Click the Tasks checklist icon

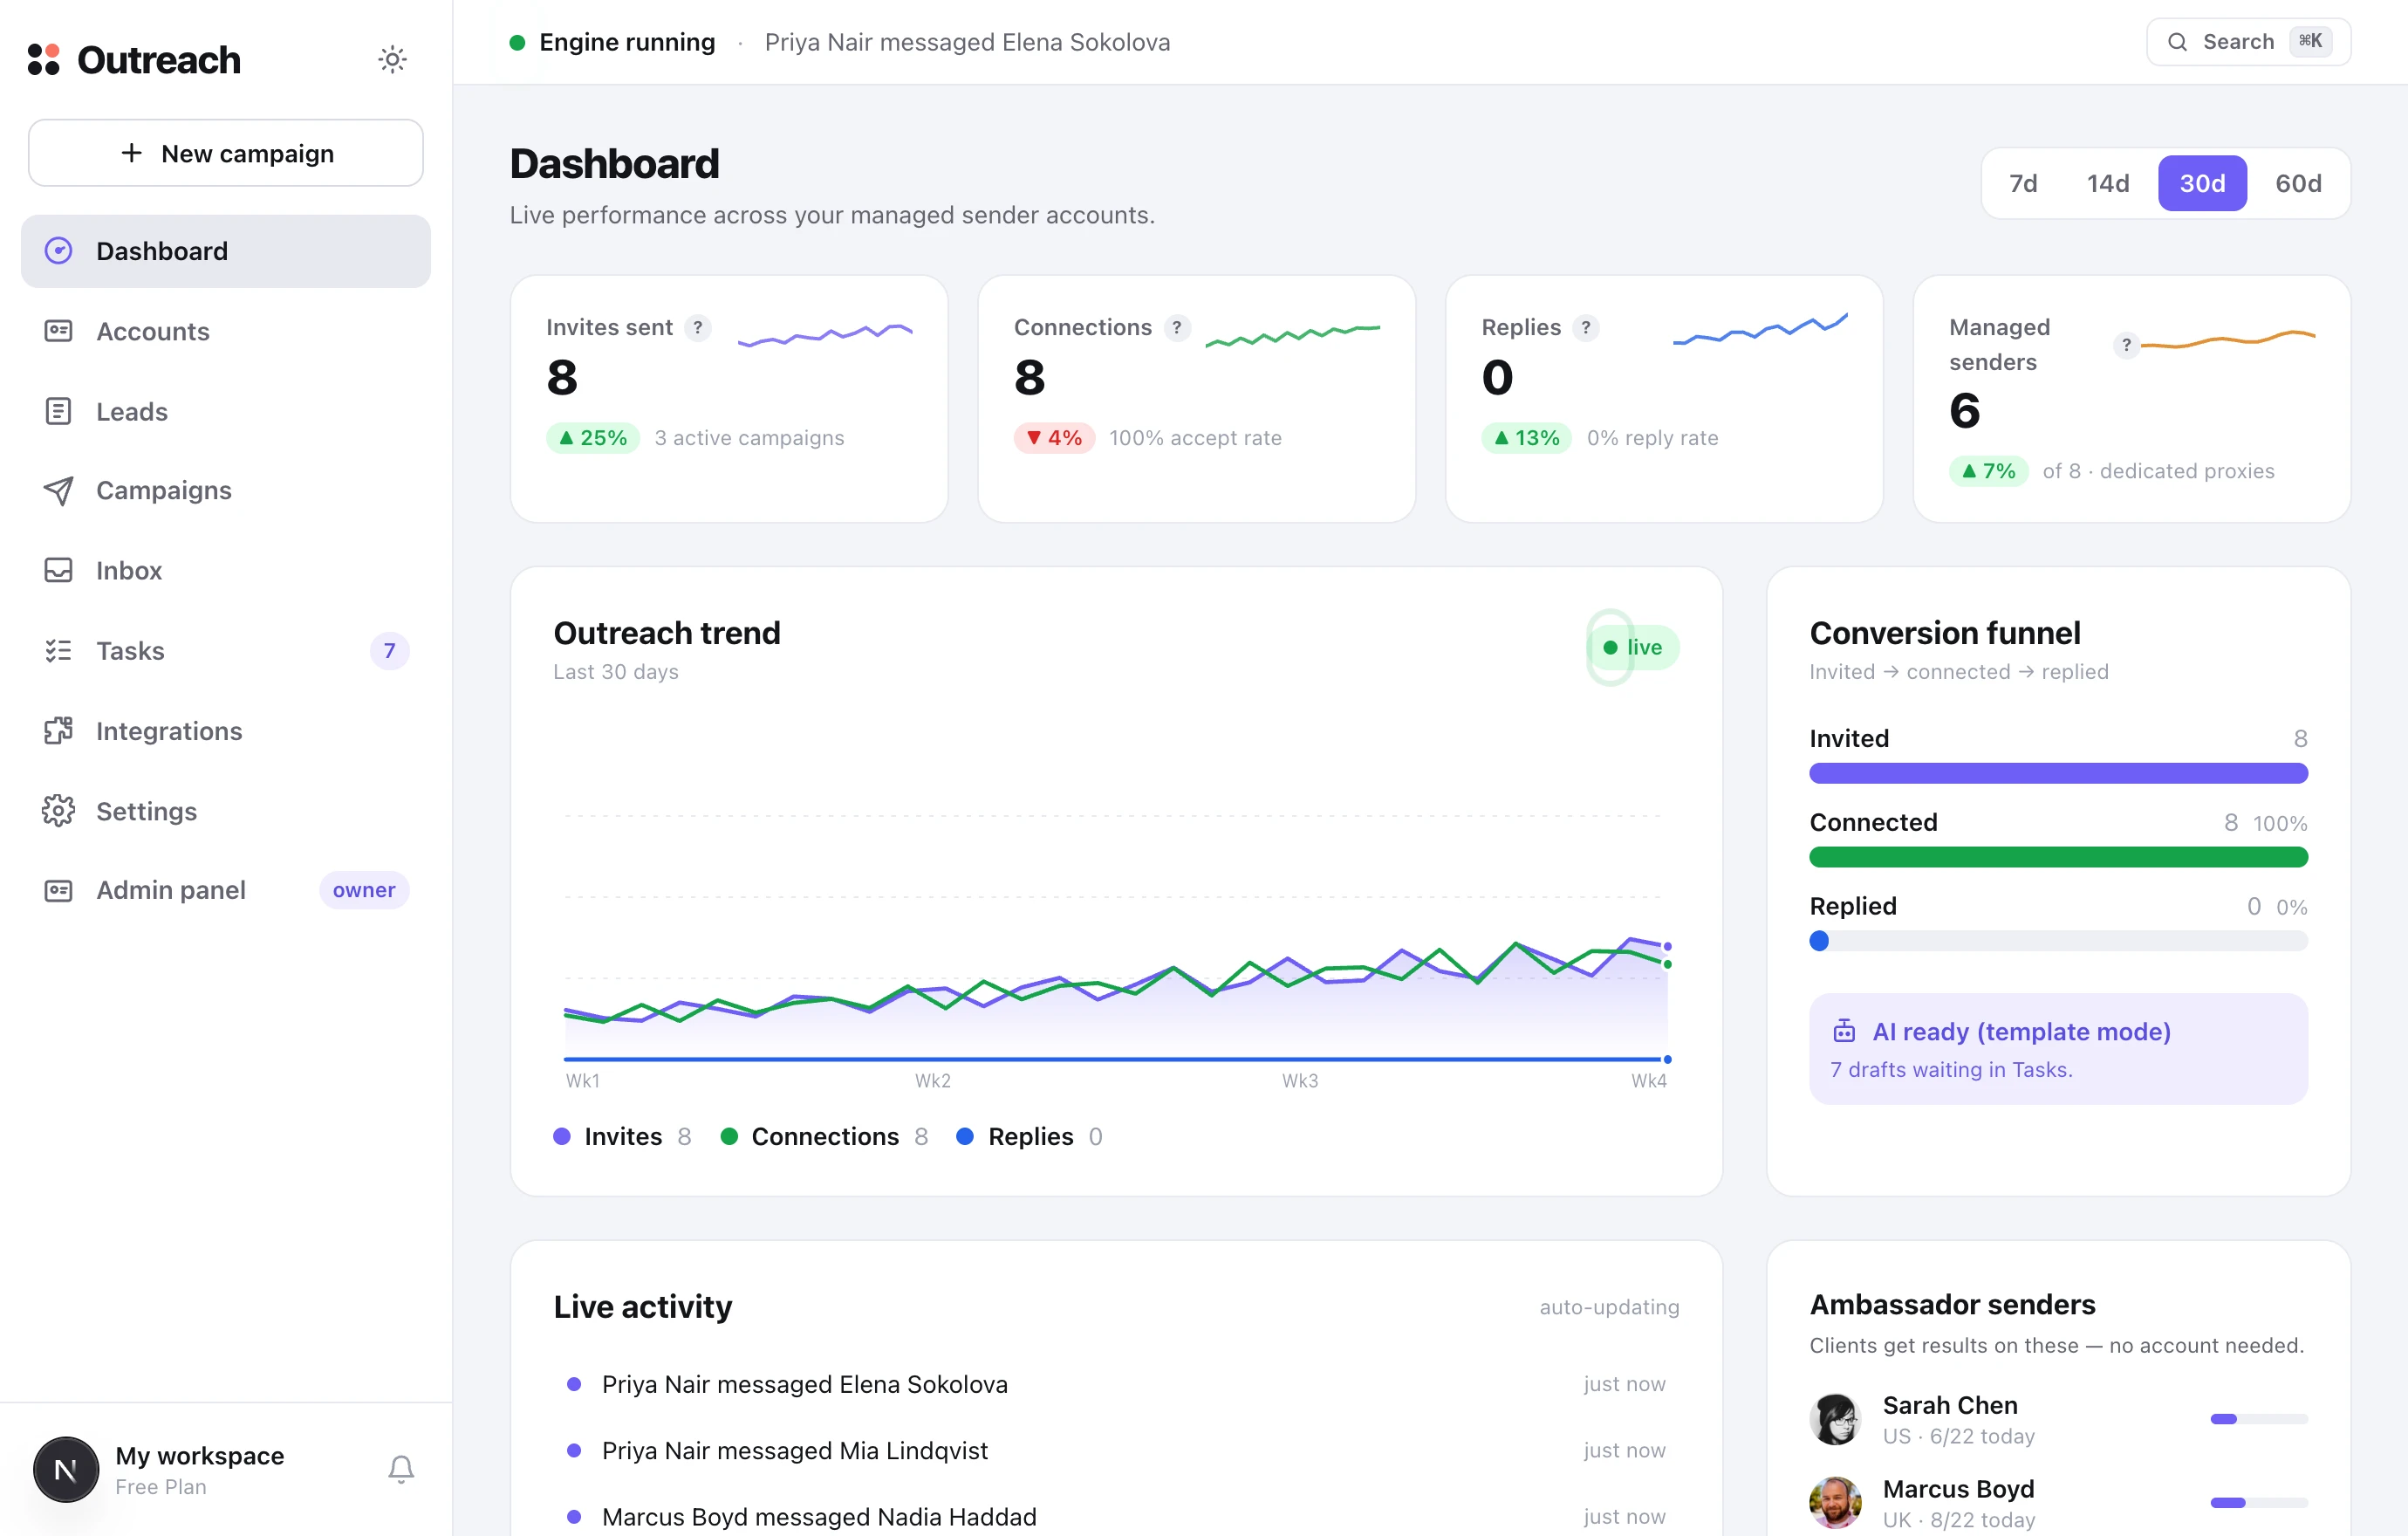point(59,650)
